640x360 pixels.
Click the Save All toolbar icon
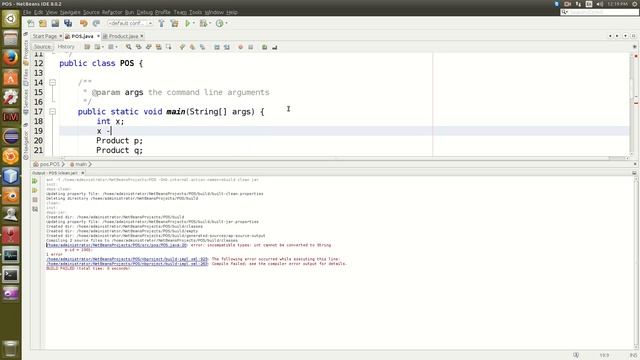68,23
